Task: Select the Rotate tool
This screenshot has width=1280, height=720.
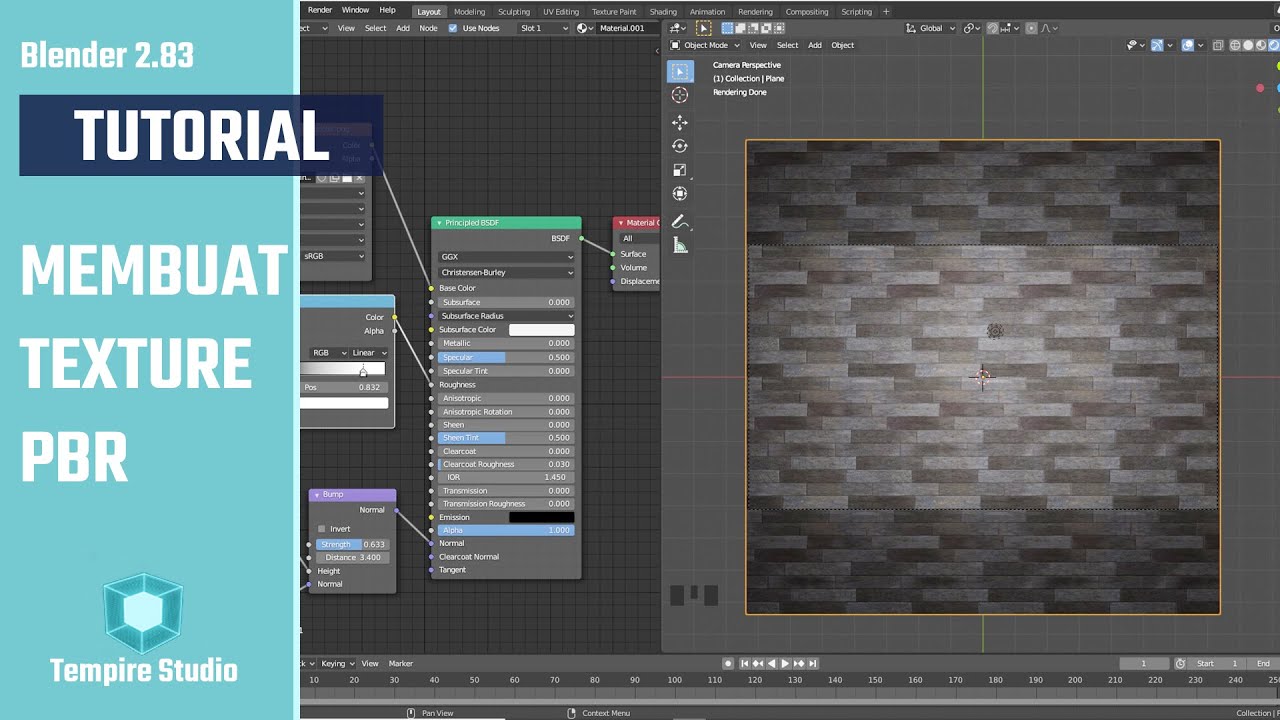Action: [680, 146]
